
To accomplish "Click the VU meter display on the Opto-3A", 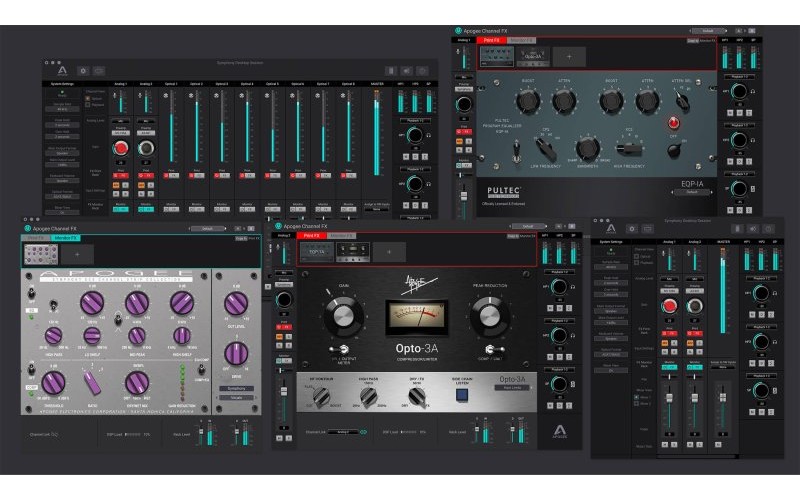I will coord(416,317).
